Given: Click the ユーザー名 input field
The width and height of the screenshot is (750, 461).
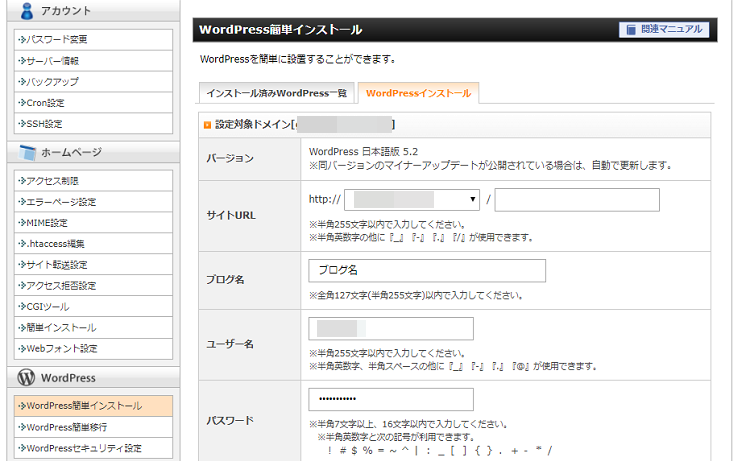Looking at the screenshot, I should point(391,329).
